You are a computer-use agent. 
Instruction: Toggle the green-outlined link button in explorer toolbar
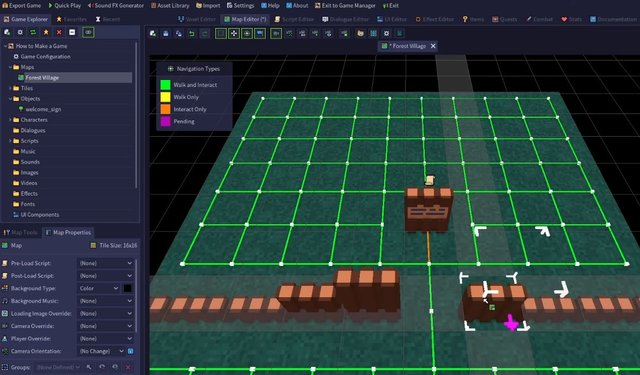(88, 32)
